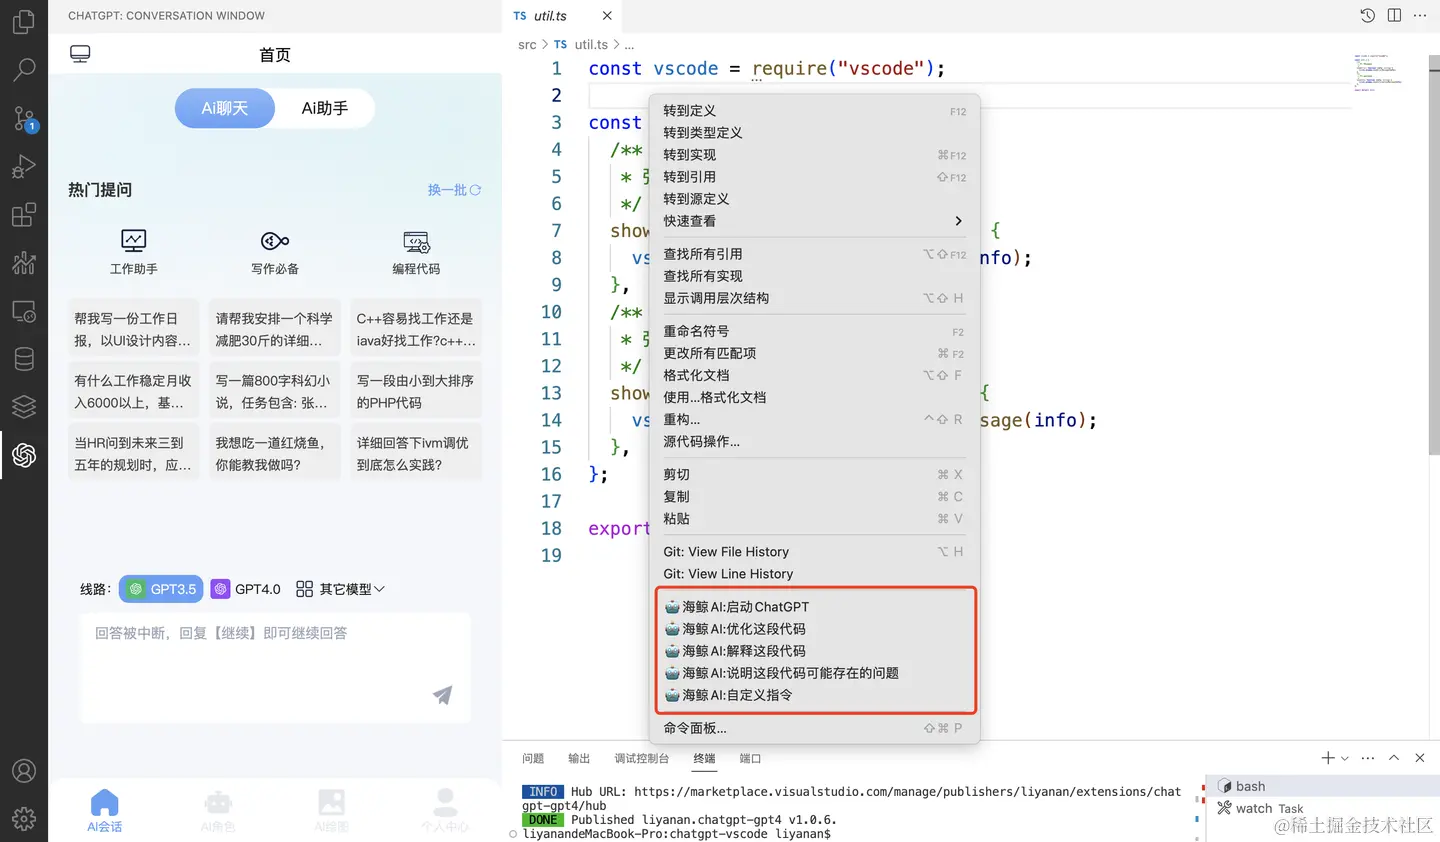Select the bash terminal entry
The image size is (1440, 842).
pyautogui.click(x=1322, y=786)
